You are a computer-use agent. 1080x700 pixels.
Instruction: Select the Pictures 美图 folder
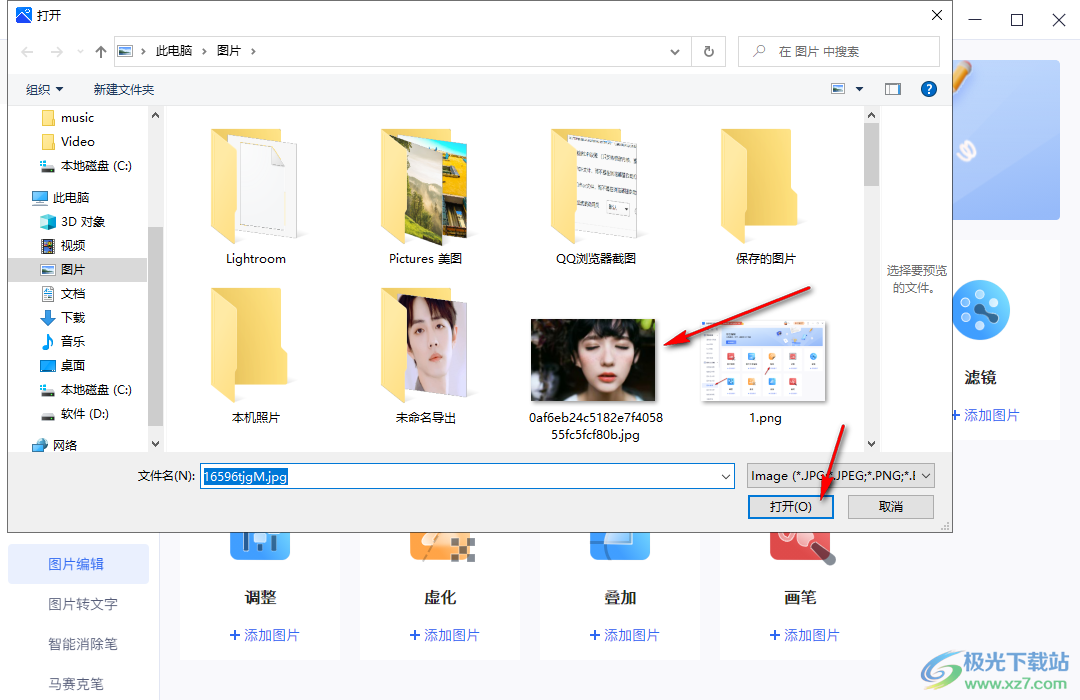tap(425, 196)
